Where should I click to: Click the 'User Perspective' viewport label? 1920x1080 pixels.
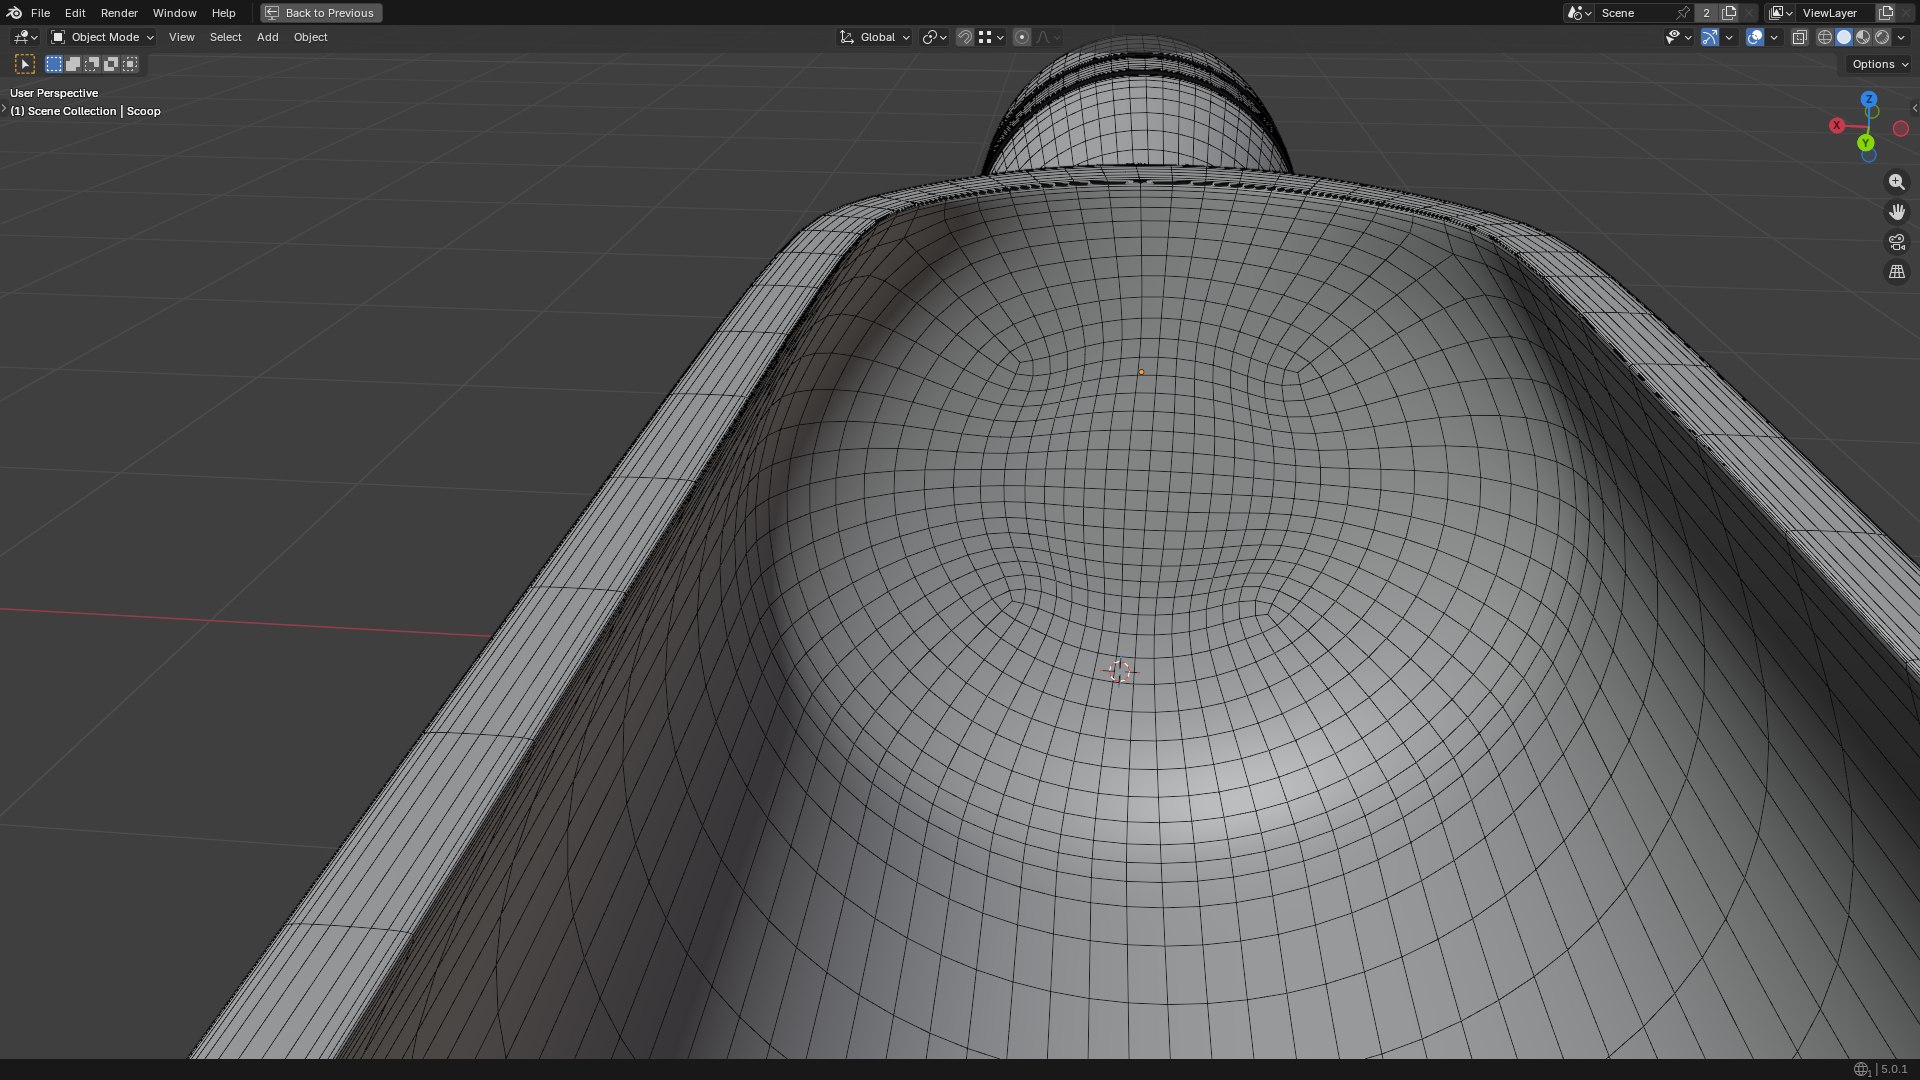point(54,93)
